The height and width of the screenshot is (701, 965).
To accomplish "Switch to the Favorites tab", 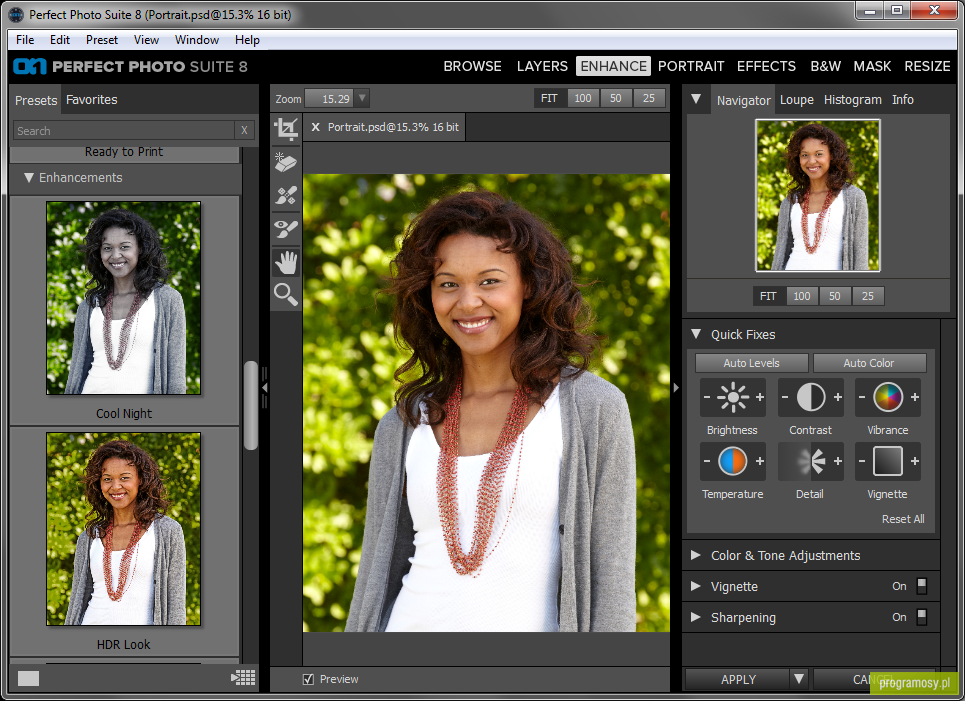I will coord(92,100).
